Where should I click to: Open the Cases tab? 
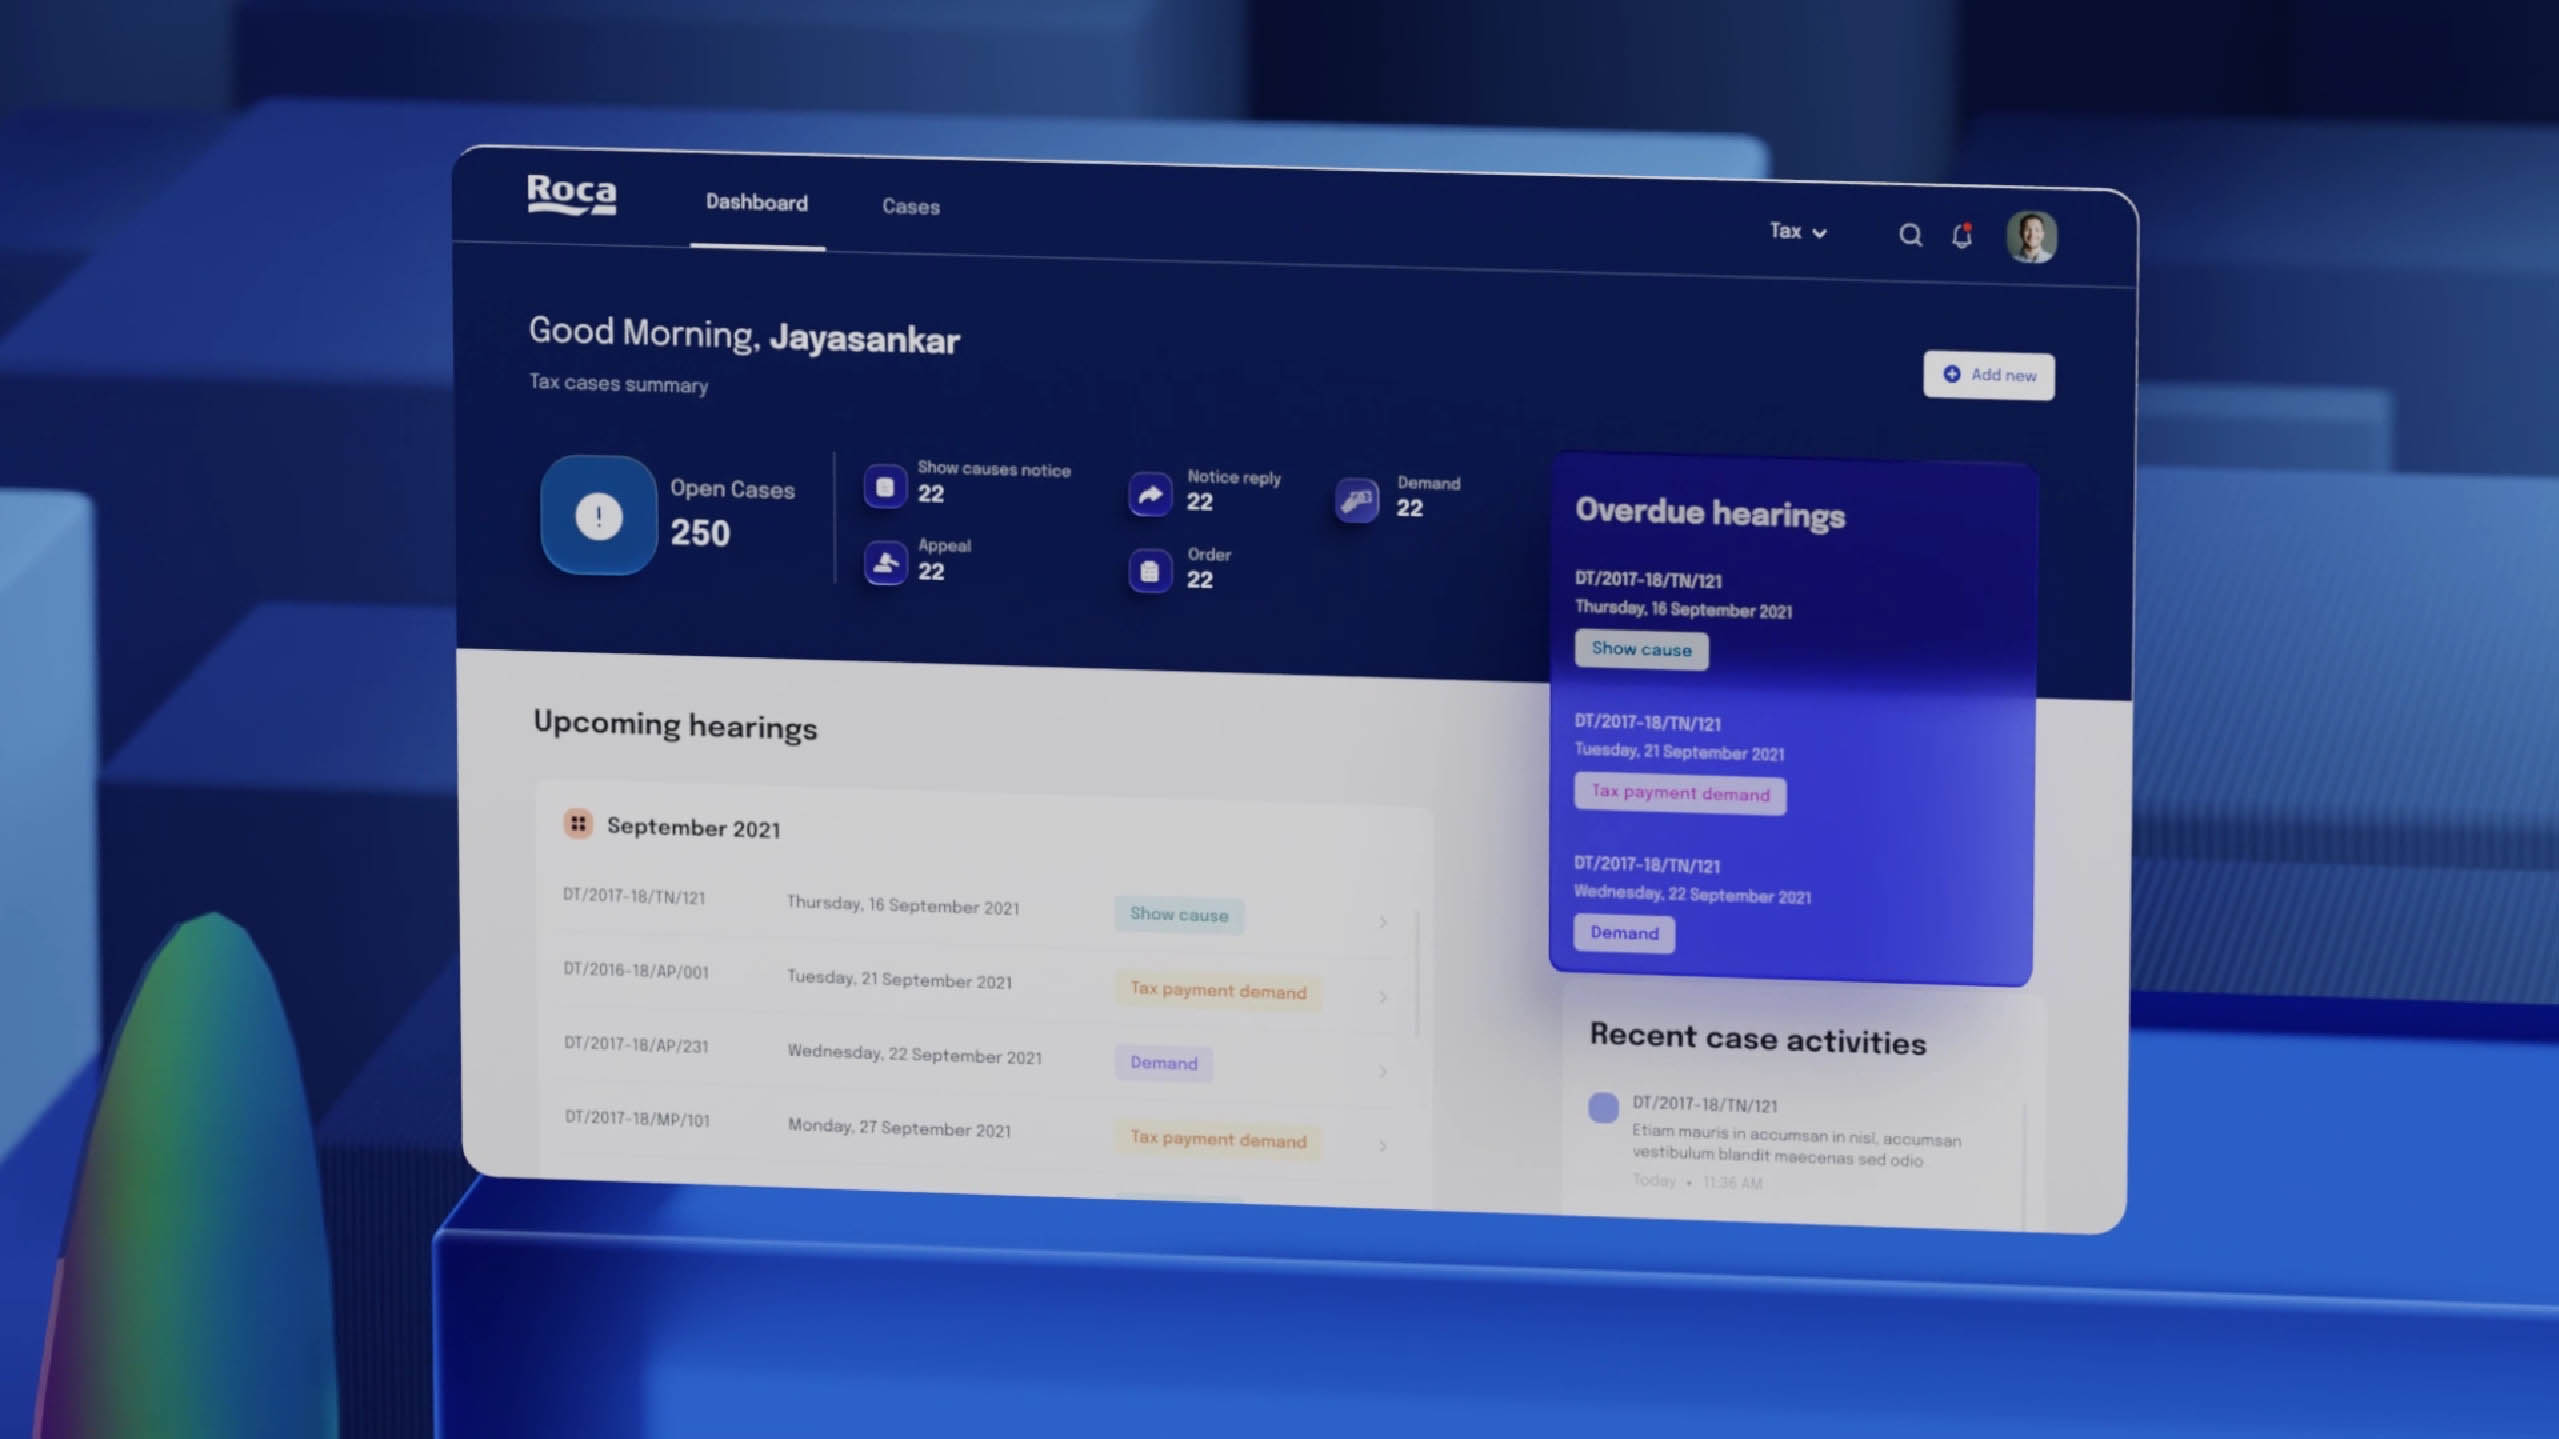(x=910, y=207)
